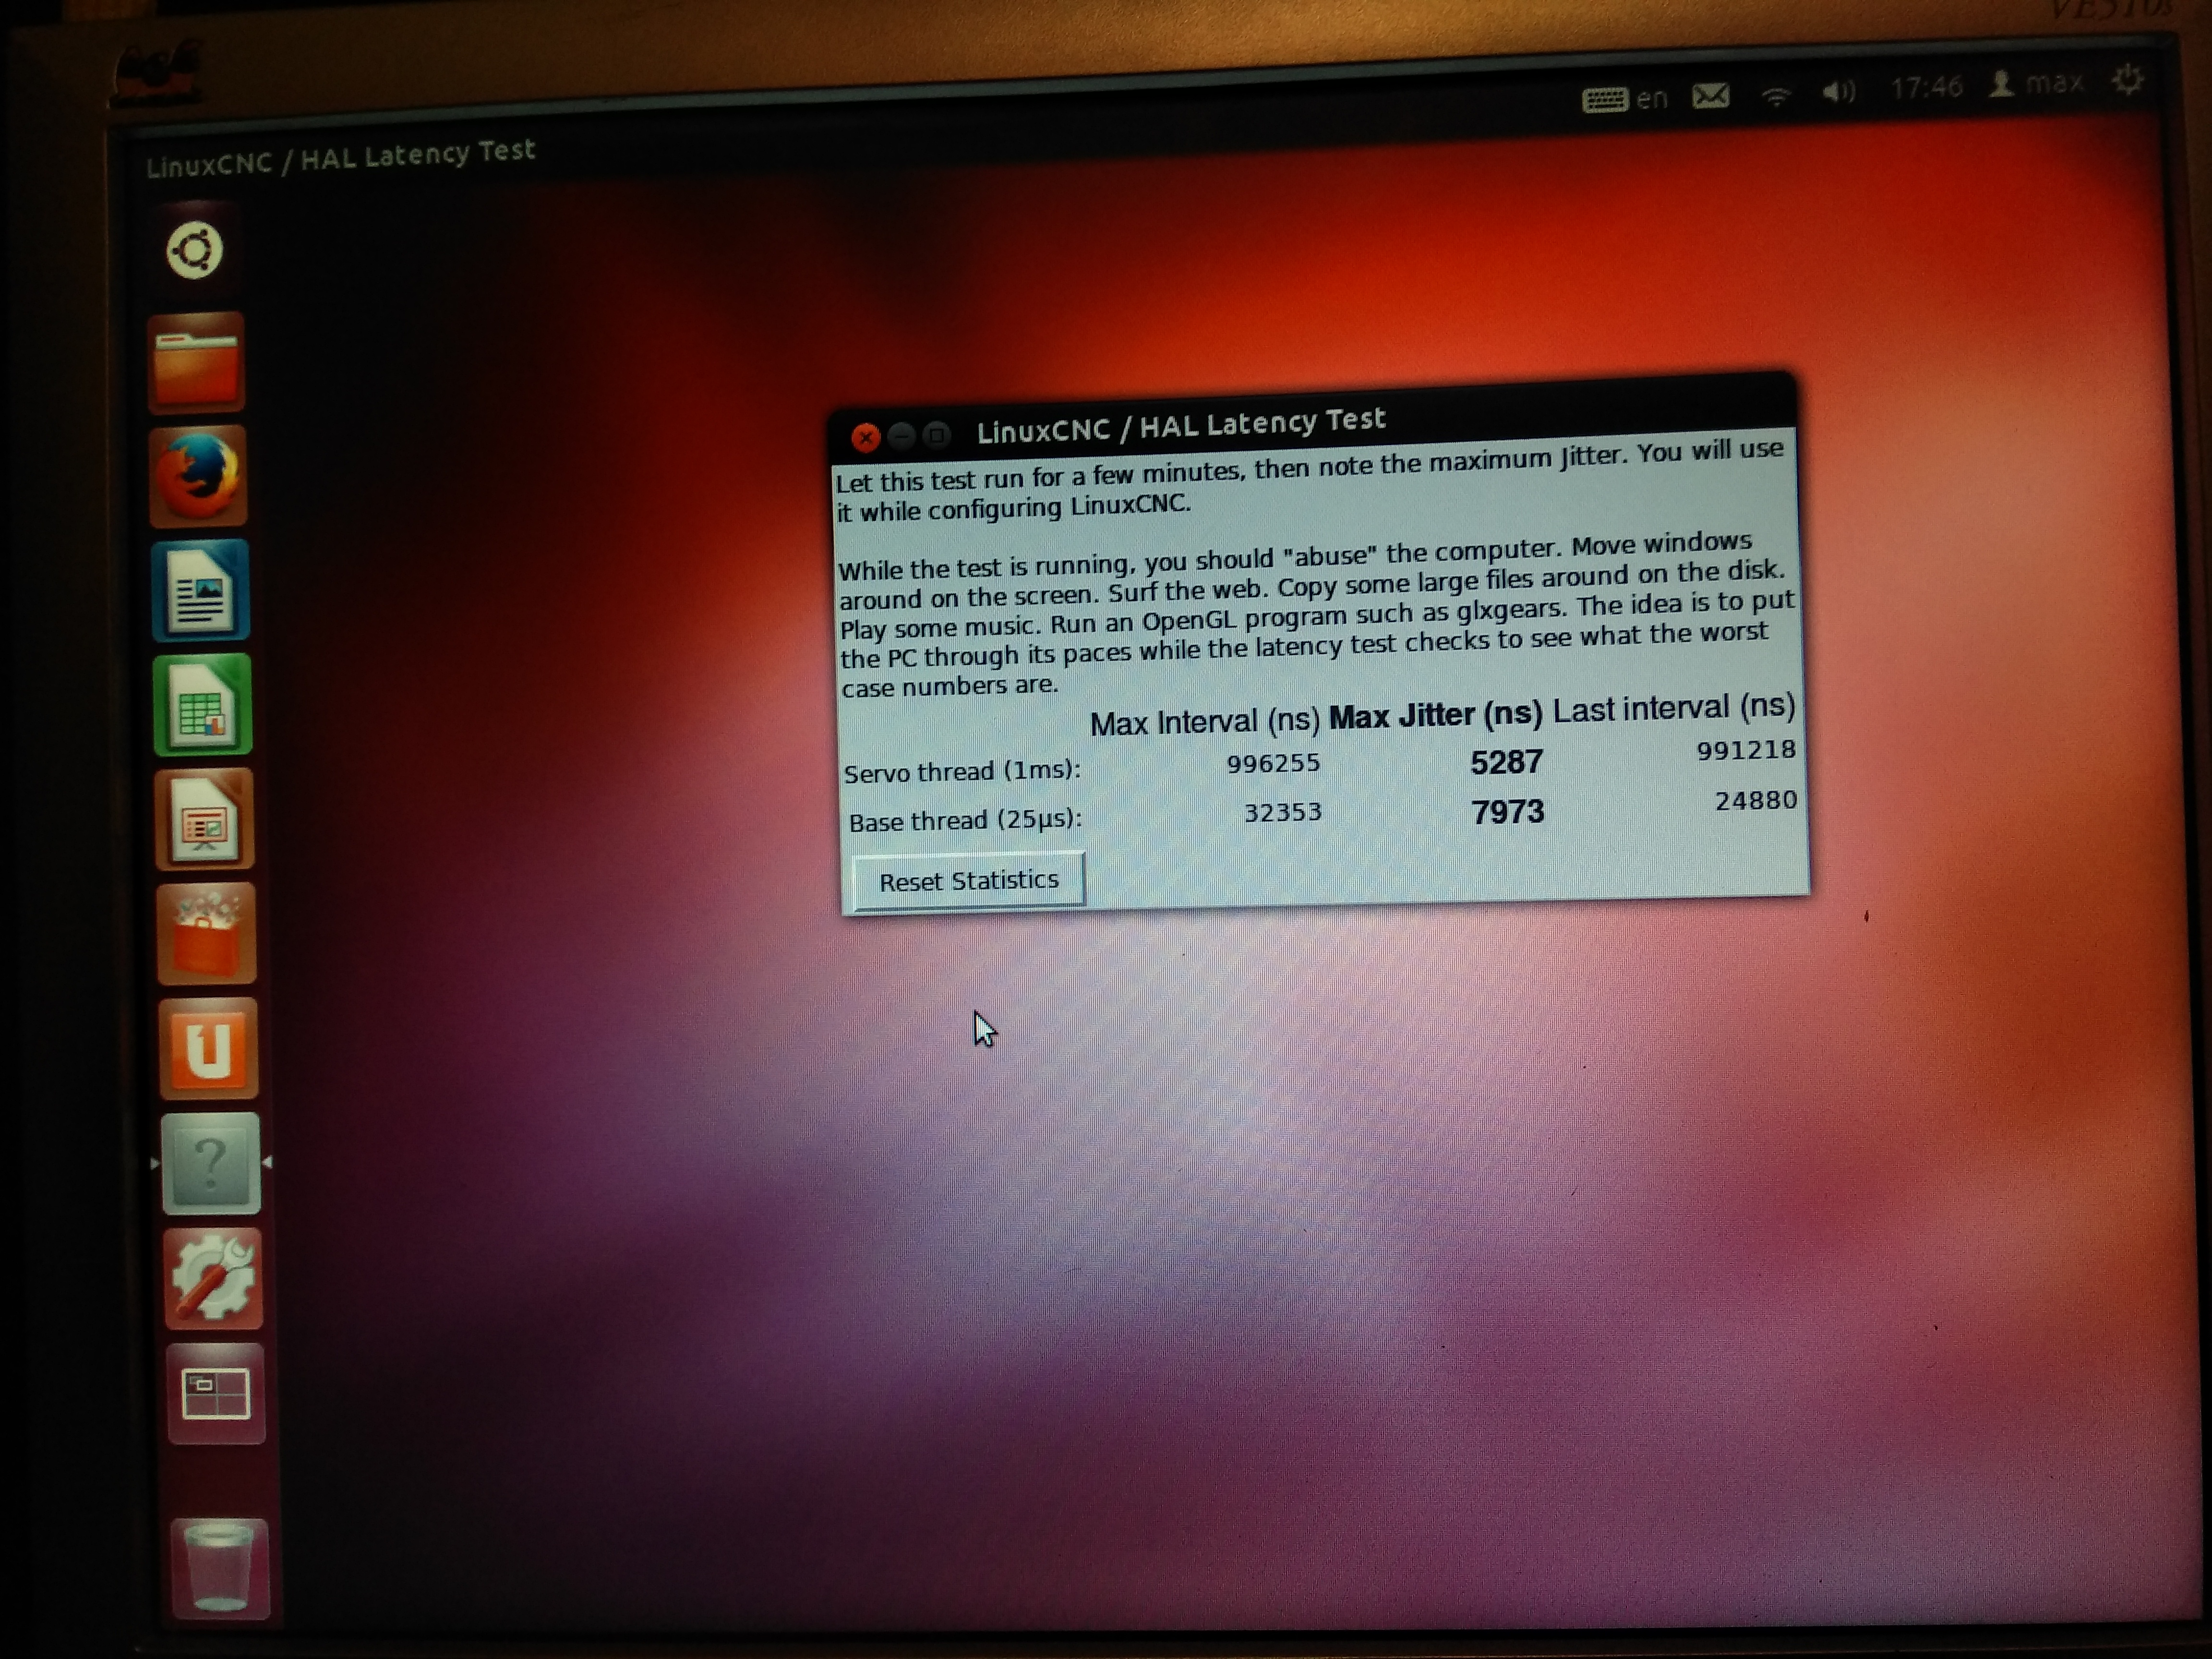2212x1659 pixels.
Task: Open the Ubuntu One launcher icon
Action: (208, 1049)
